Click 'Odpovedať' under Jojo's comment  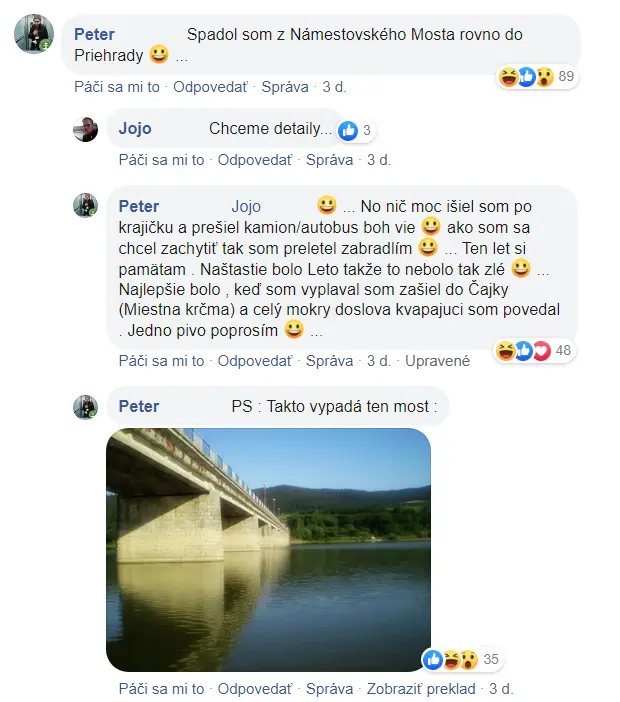pyautogui.click(x=255, y=160)
